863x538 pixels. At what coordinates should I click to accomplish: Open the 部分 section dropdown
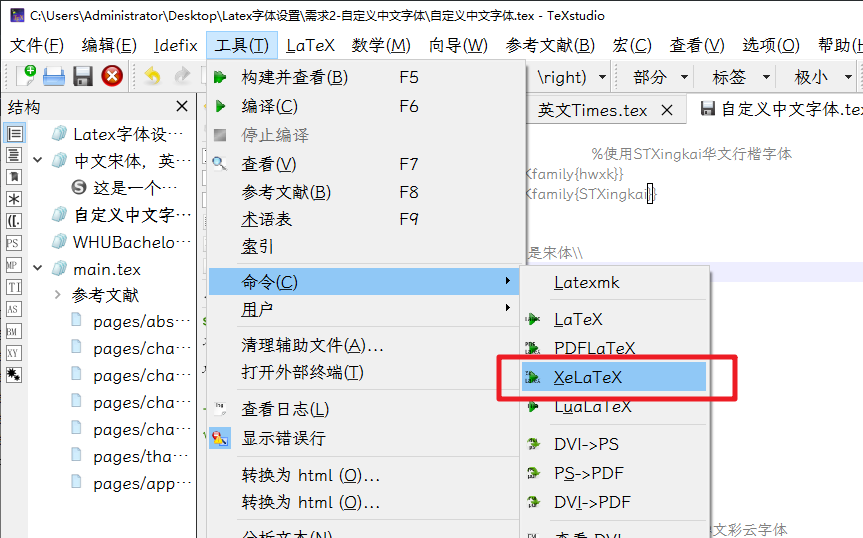click(685, 77)
